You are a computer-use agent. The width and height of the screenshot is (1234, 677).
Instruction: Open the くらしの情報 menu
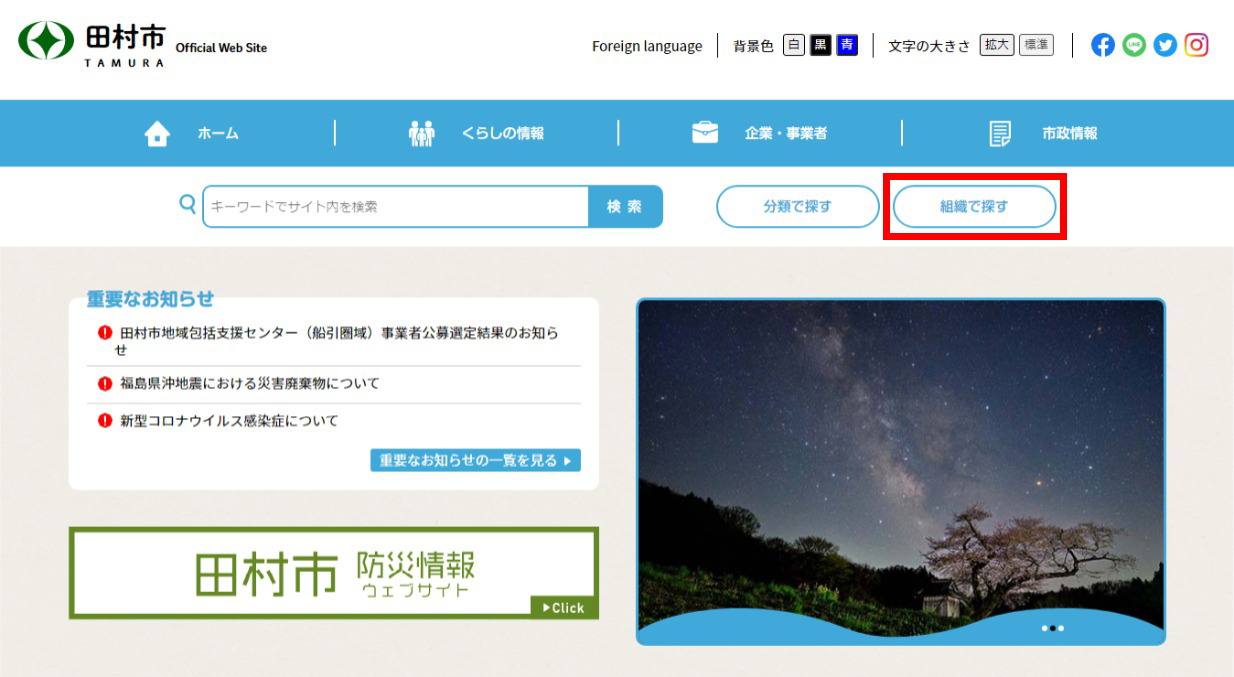[502, 133]
